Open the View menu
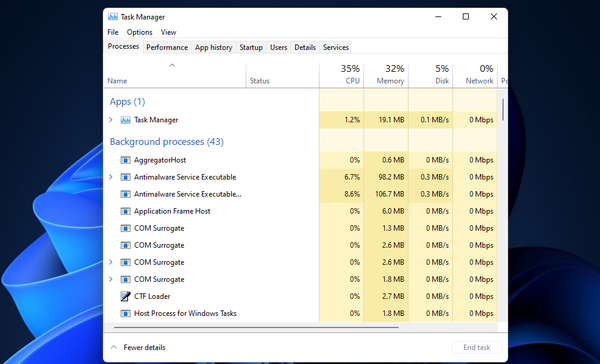This screenshot has width=600, height=364. pos(168,32)
